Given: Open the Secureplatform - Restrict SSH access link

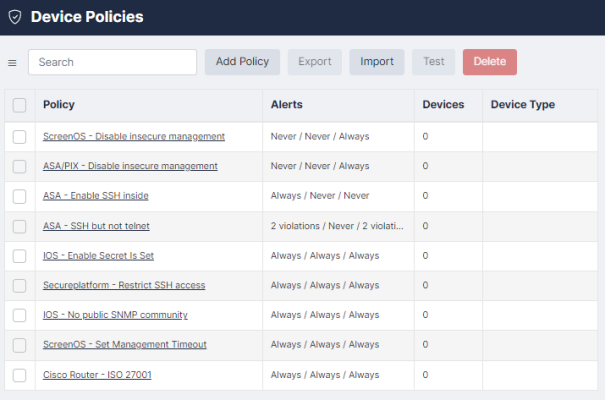Looking at the screenshot, I should click(x=124, y=285).
